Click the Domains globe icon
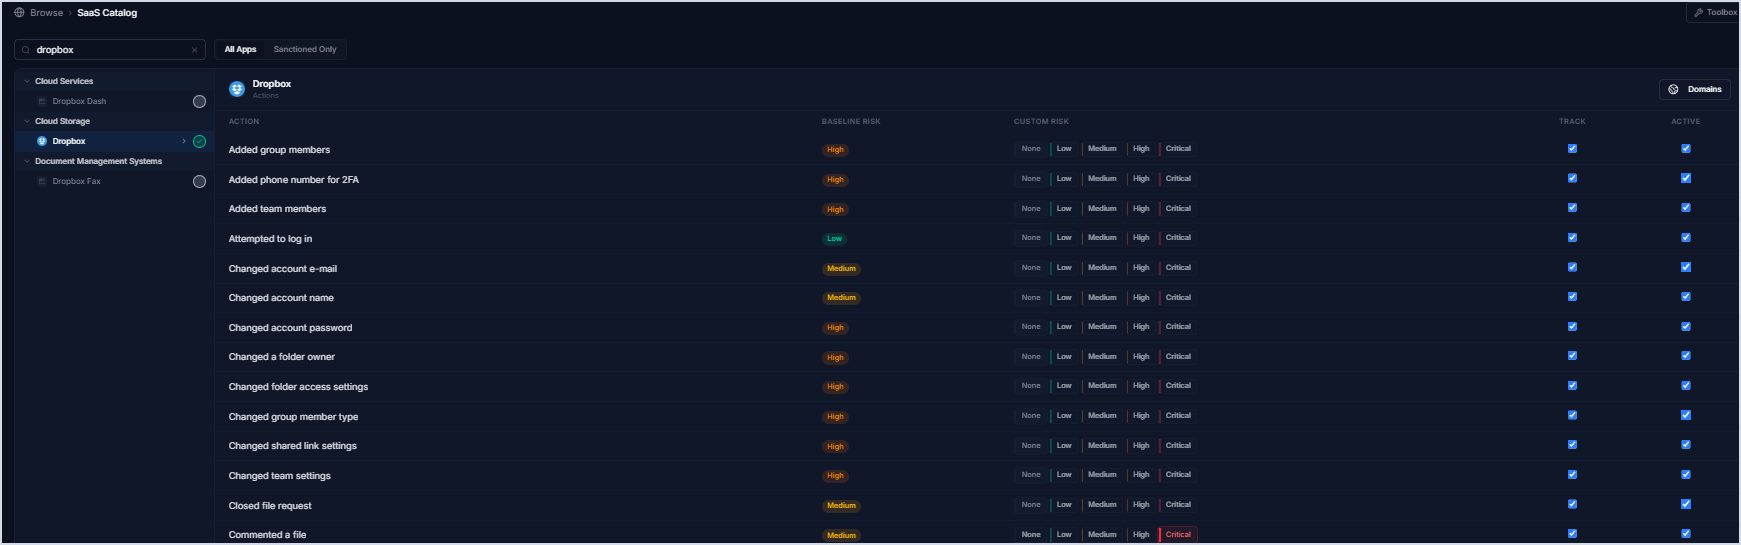Viewport: 1741px width, 545px height. coord(1674,89)
